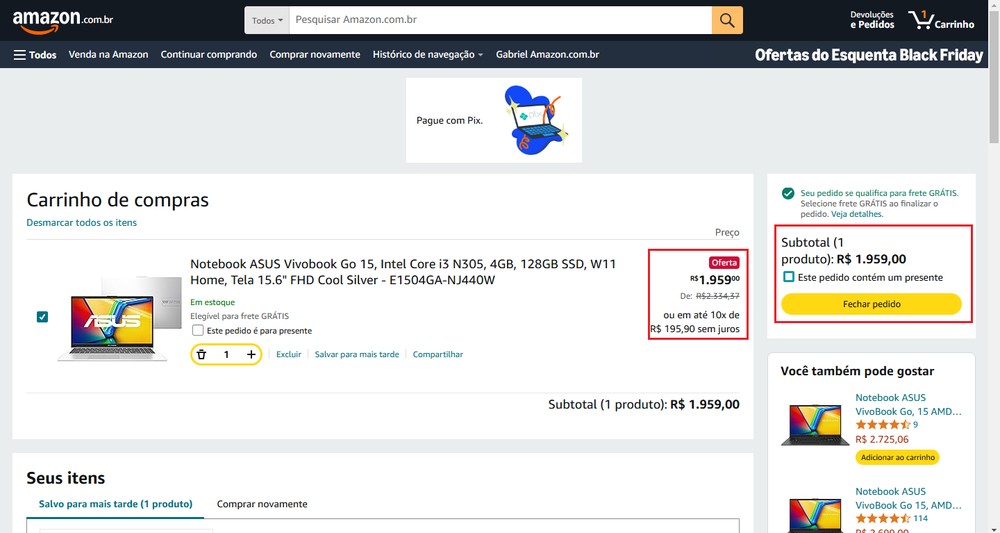Click Desmarcar todos os itens
The width and height of the screenshot is (1000, 533).
82,223
